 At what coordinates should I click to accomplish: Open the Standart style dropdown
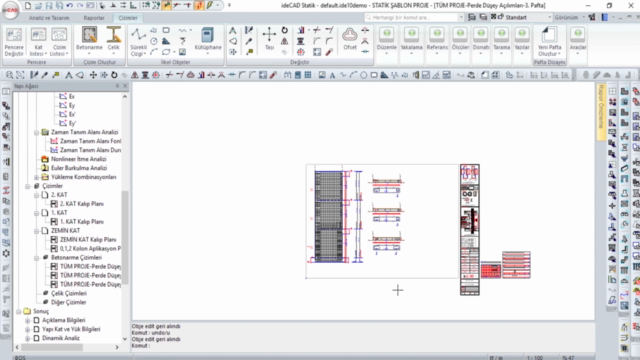[x=527, y=17]
